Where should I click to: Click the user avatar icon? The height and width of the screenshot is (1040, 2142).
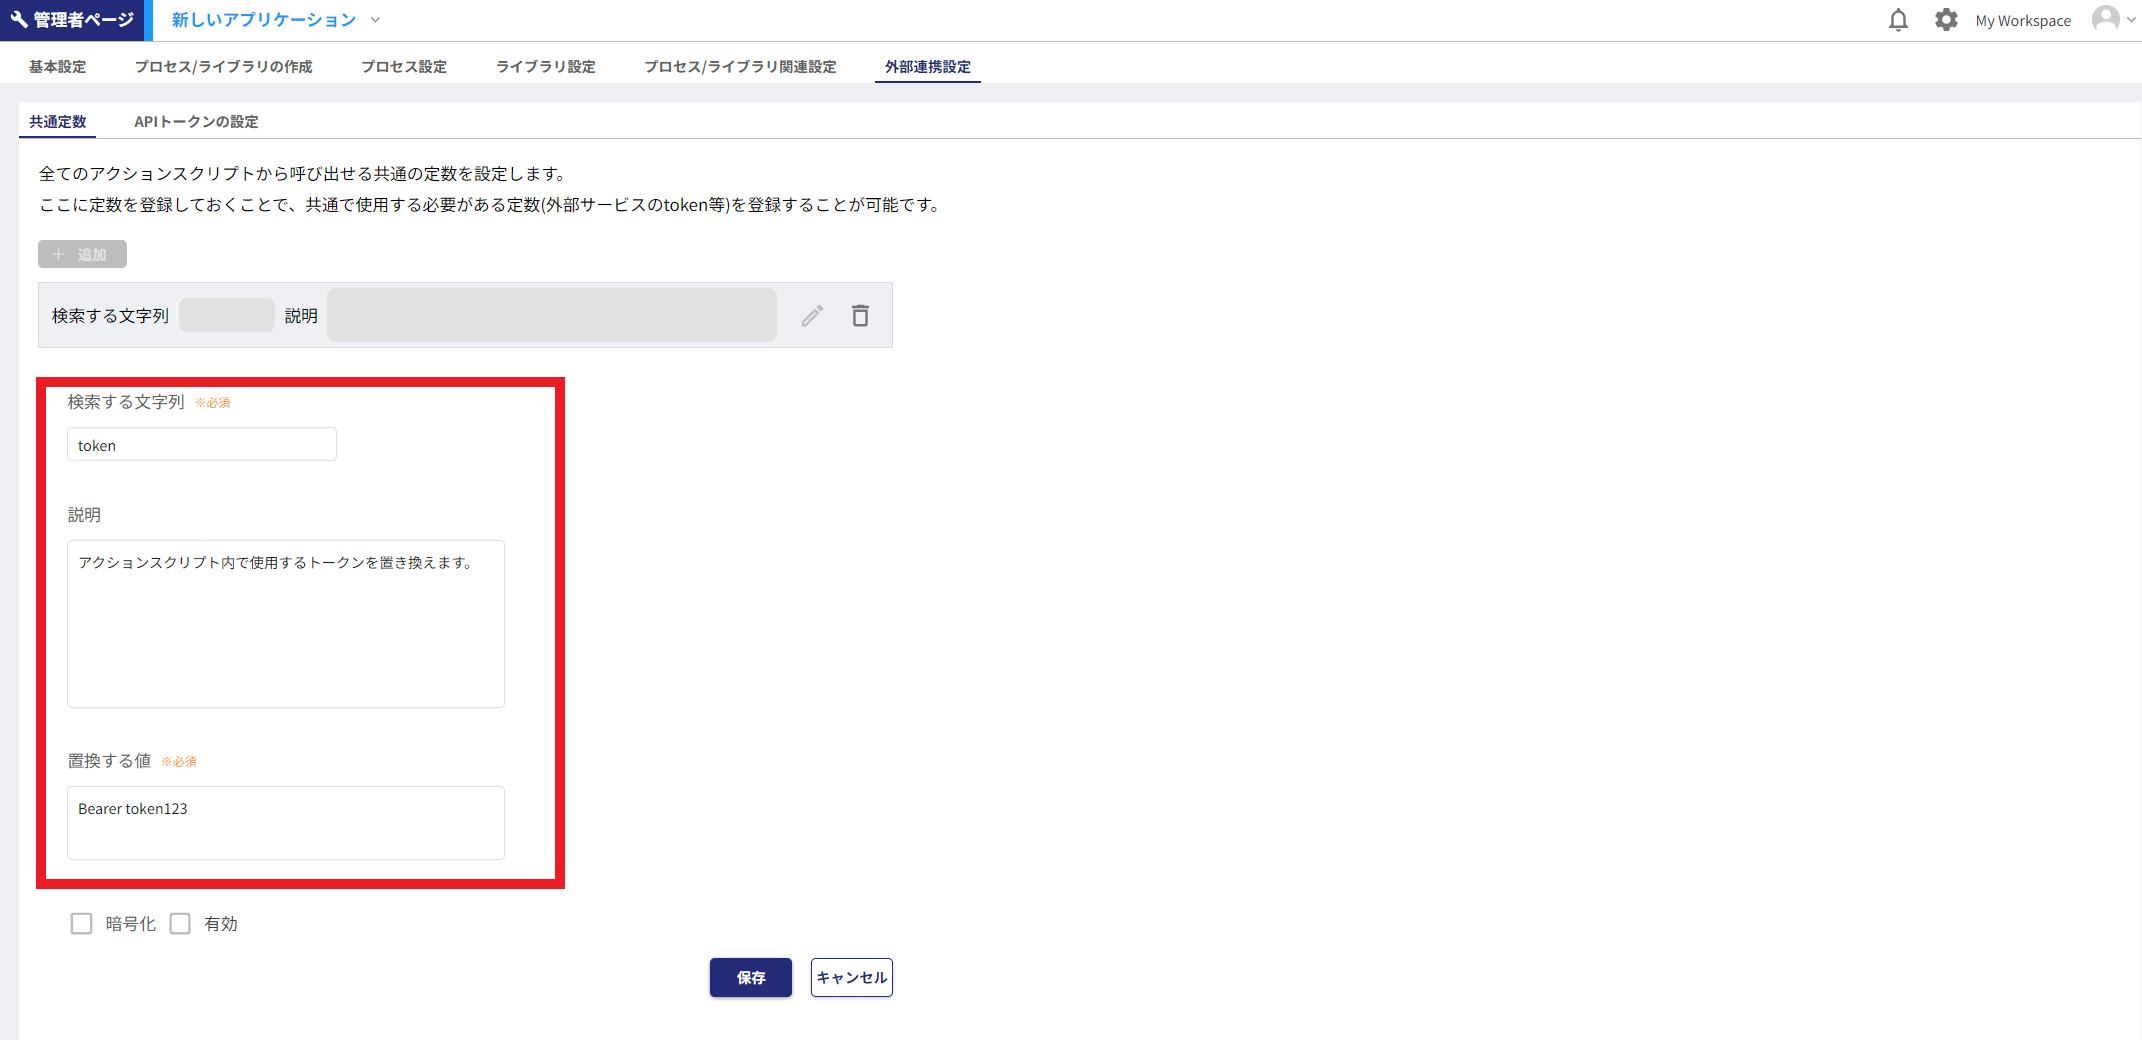(x=2105, y=19)
